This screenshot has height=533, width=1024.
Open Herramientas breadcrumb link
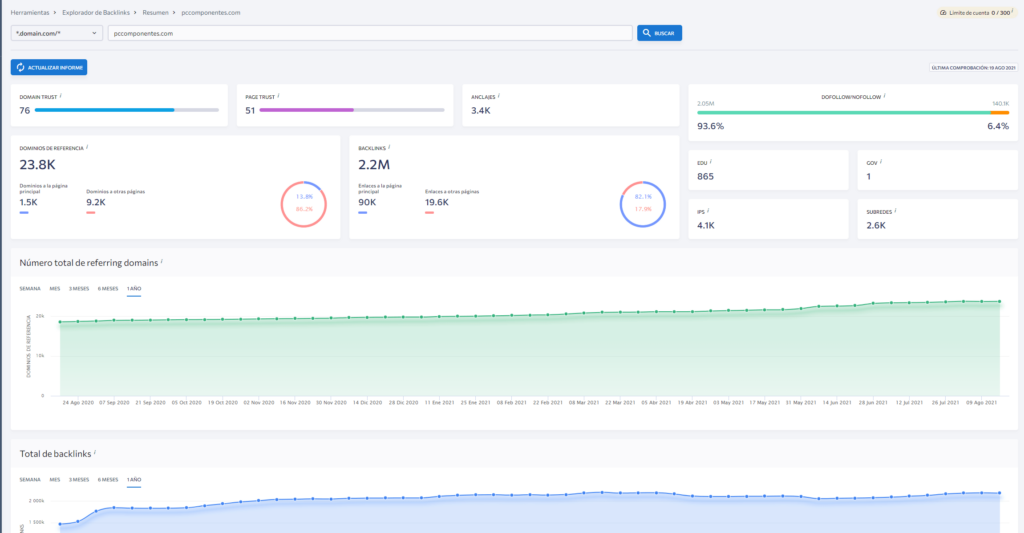(30, 12)
